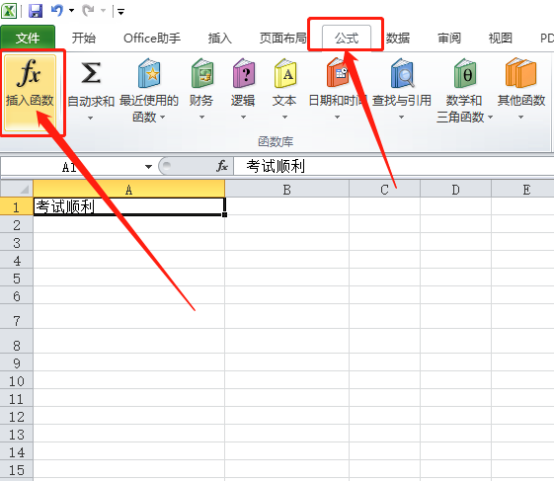This screenshot has width=554, height=481.
Task: Expand the 文本 dropdown arrow
Action: (x=285, y=117)
